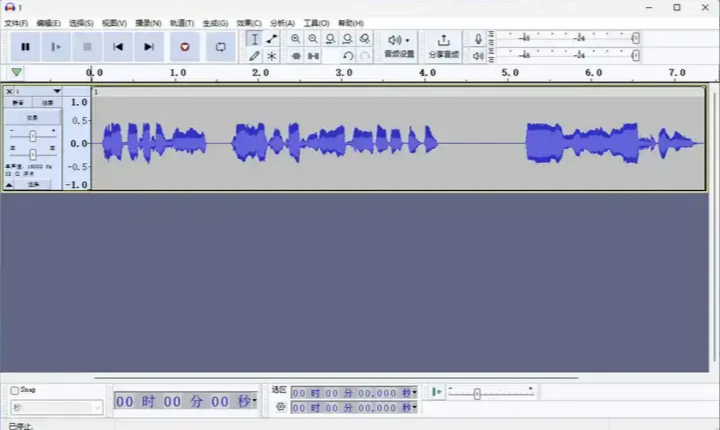The height and width of the screenshot is (430, 720).
Task: Click the Zoom In magnifier
Action: [296, 38]
